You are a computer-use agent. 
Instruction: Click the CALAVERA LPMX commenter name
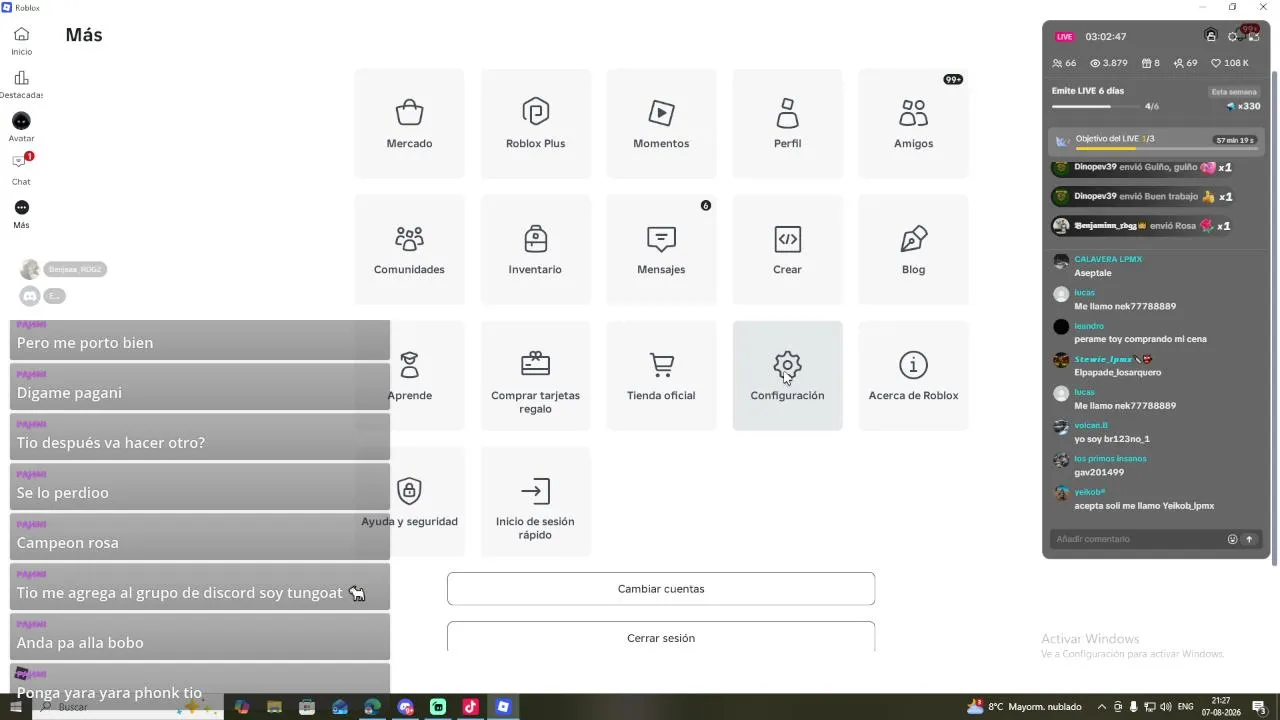pyautogui.click(x=1108, y=259)
